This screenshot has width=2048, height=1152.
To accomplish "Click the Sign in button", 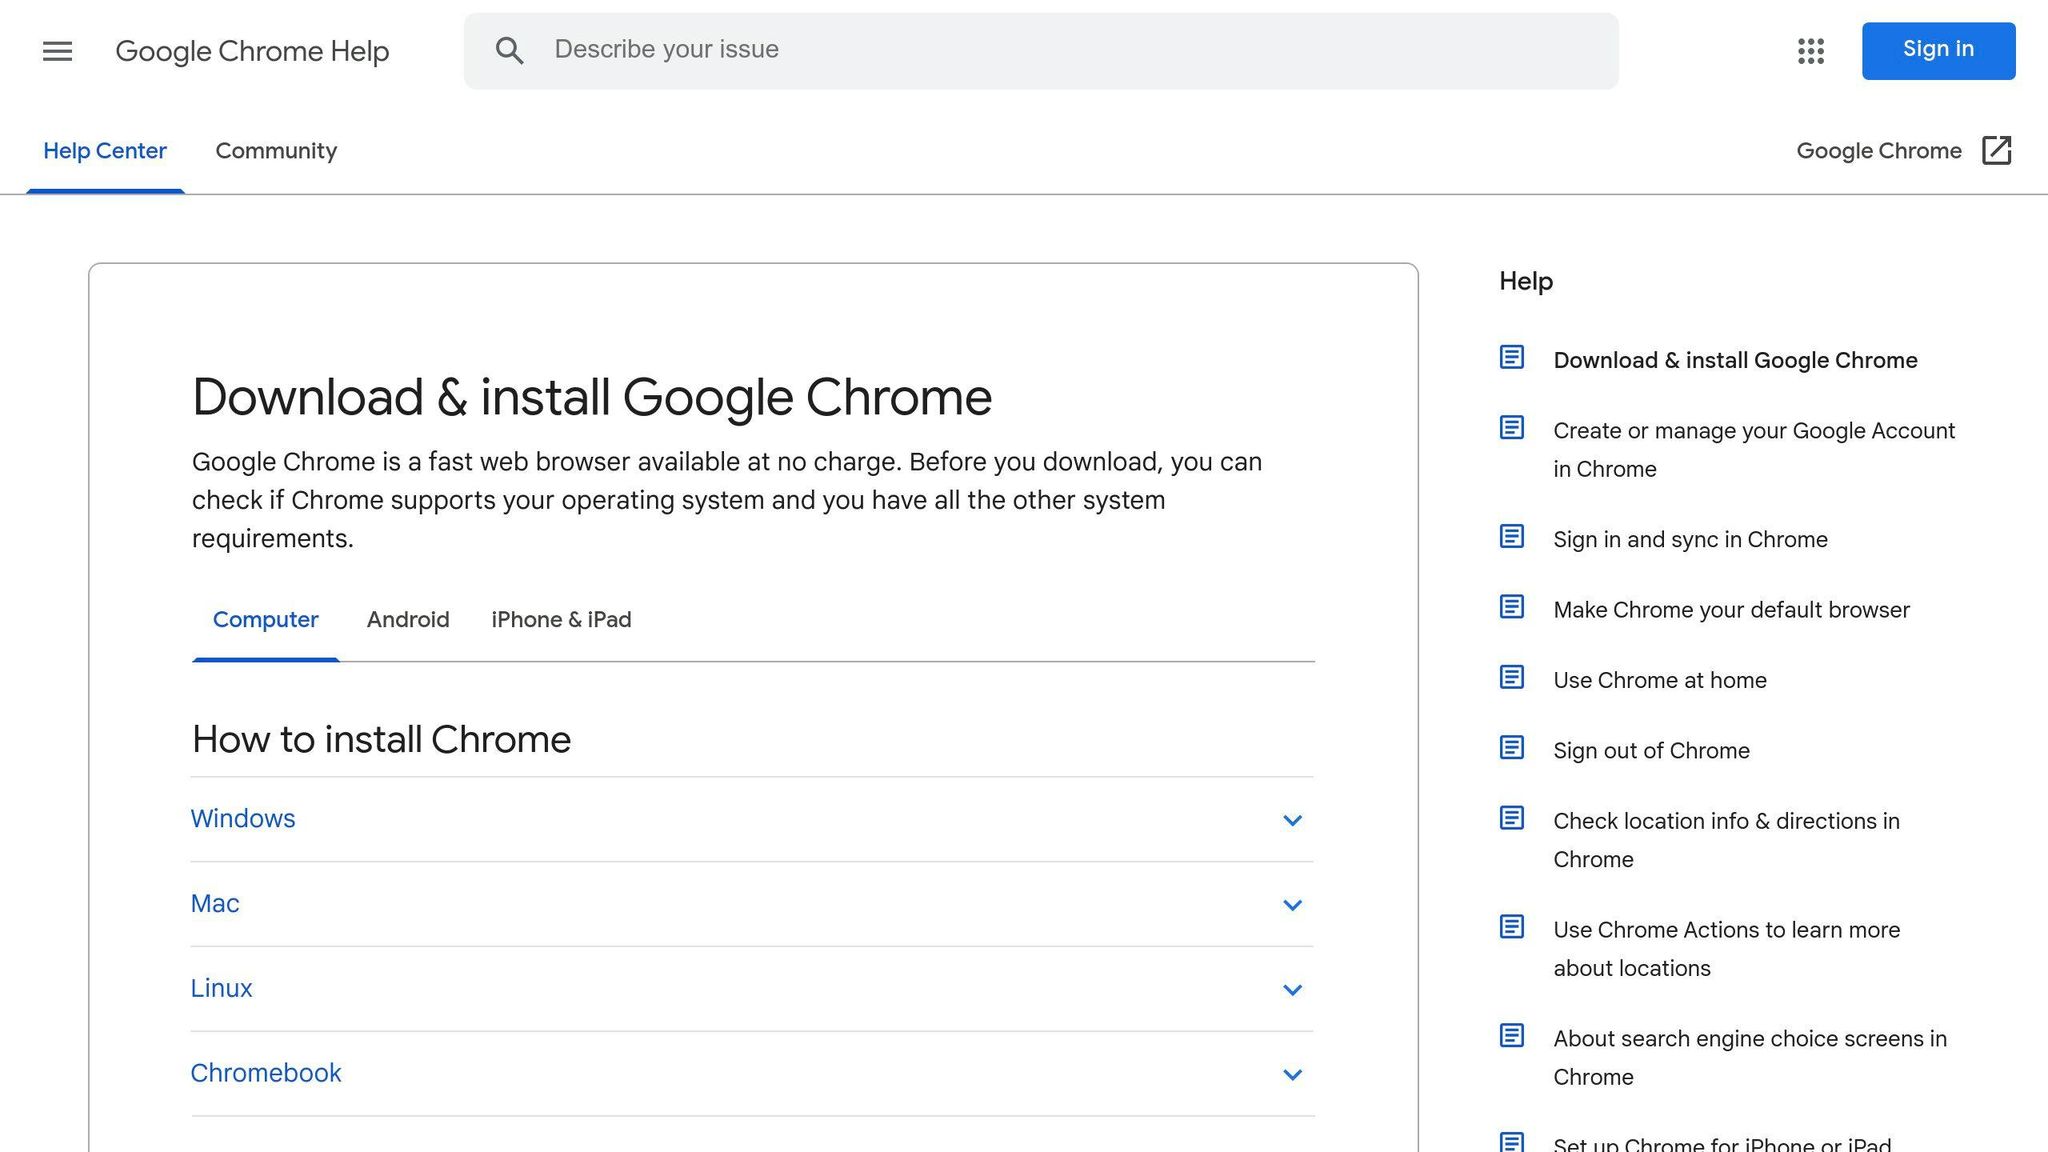I will click(1938, 50).
